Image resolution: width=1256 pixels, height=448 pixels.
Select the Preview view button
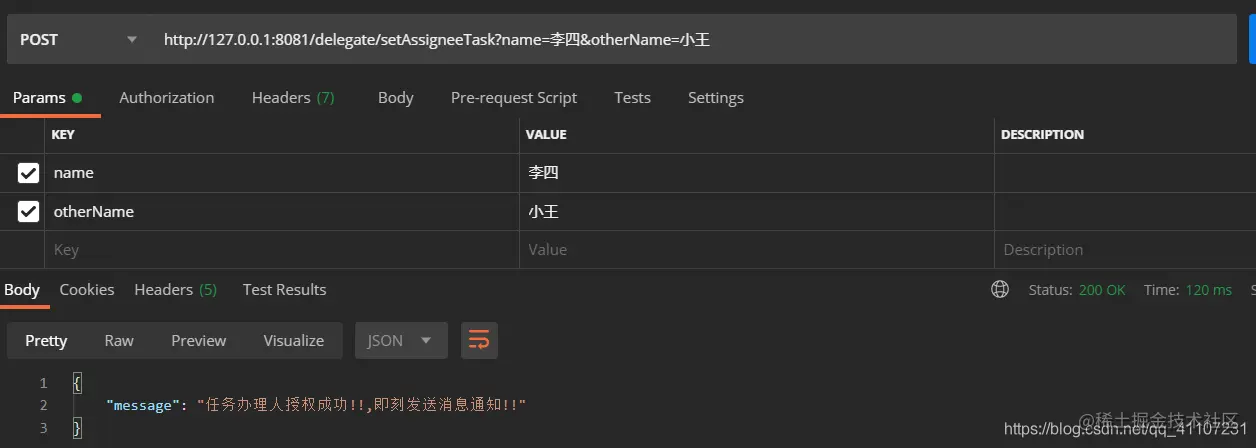pos(199,341)
